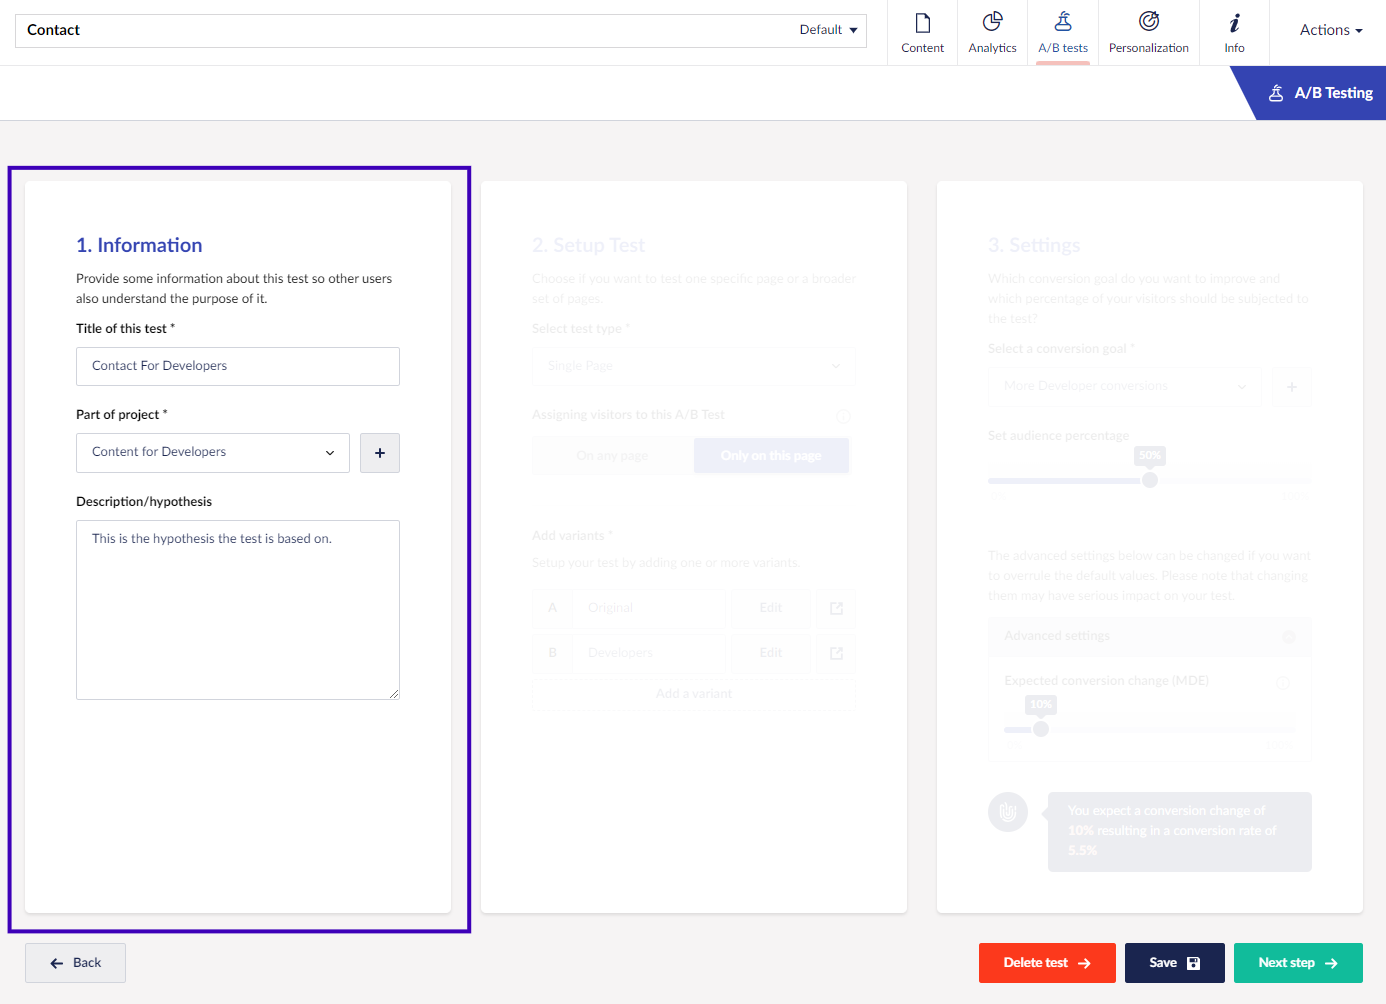Expand the Part of project dropdown

(213, 453)
